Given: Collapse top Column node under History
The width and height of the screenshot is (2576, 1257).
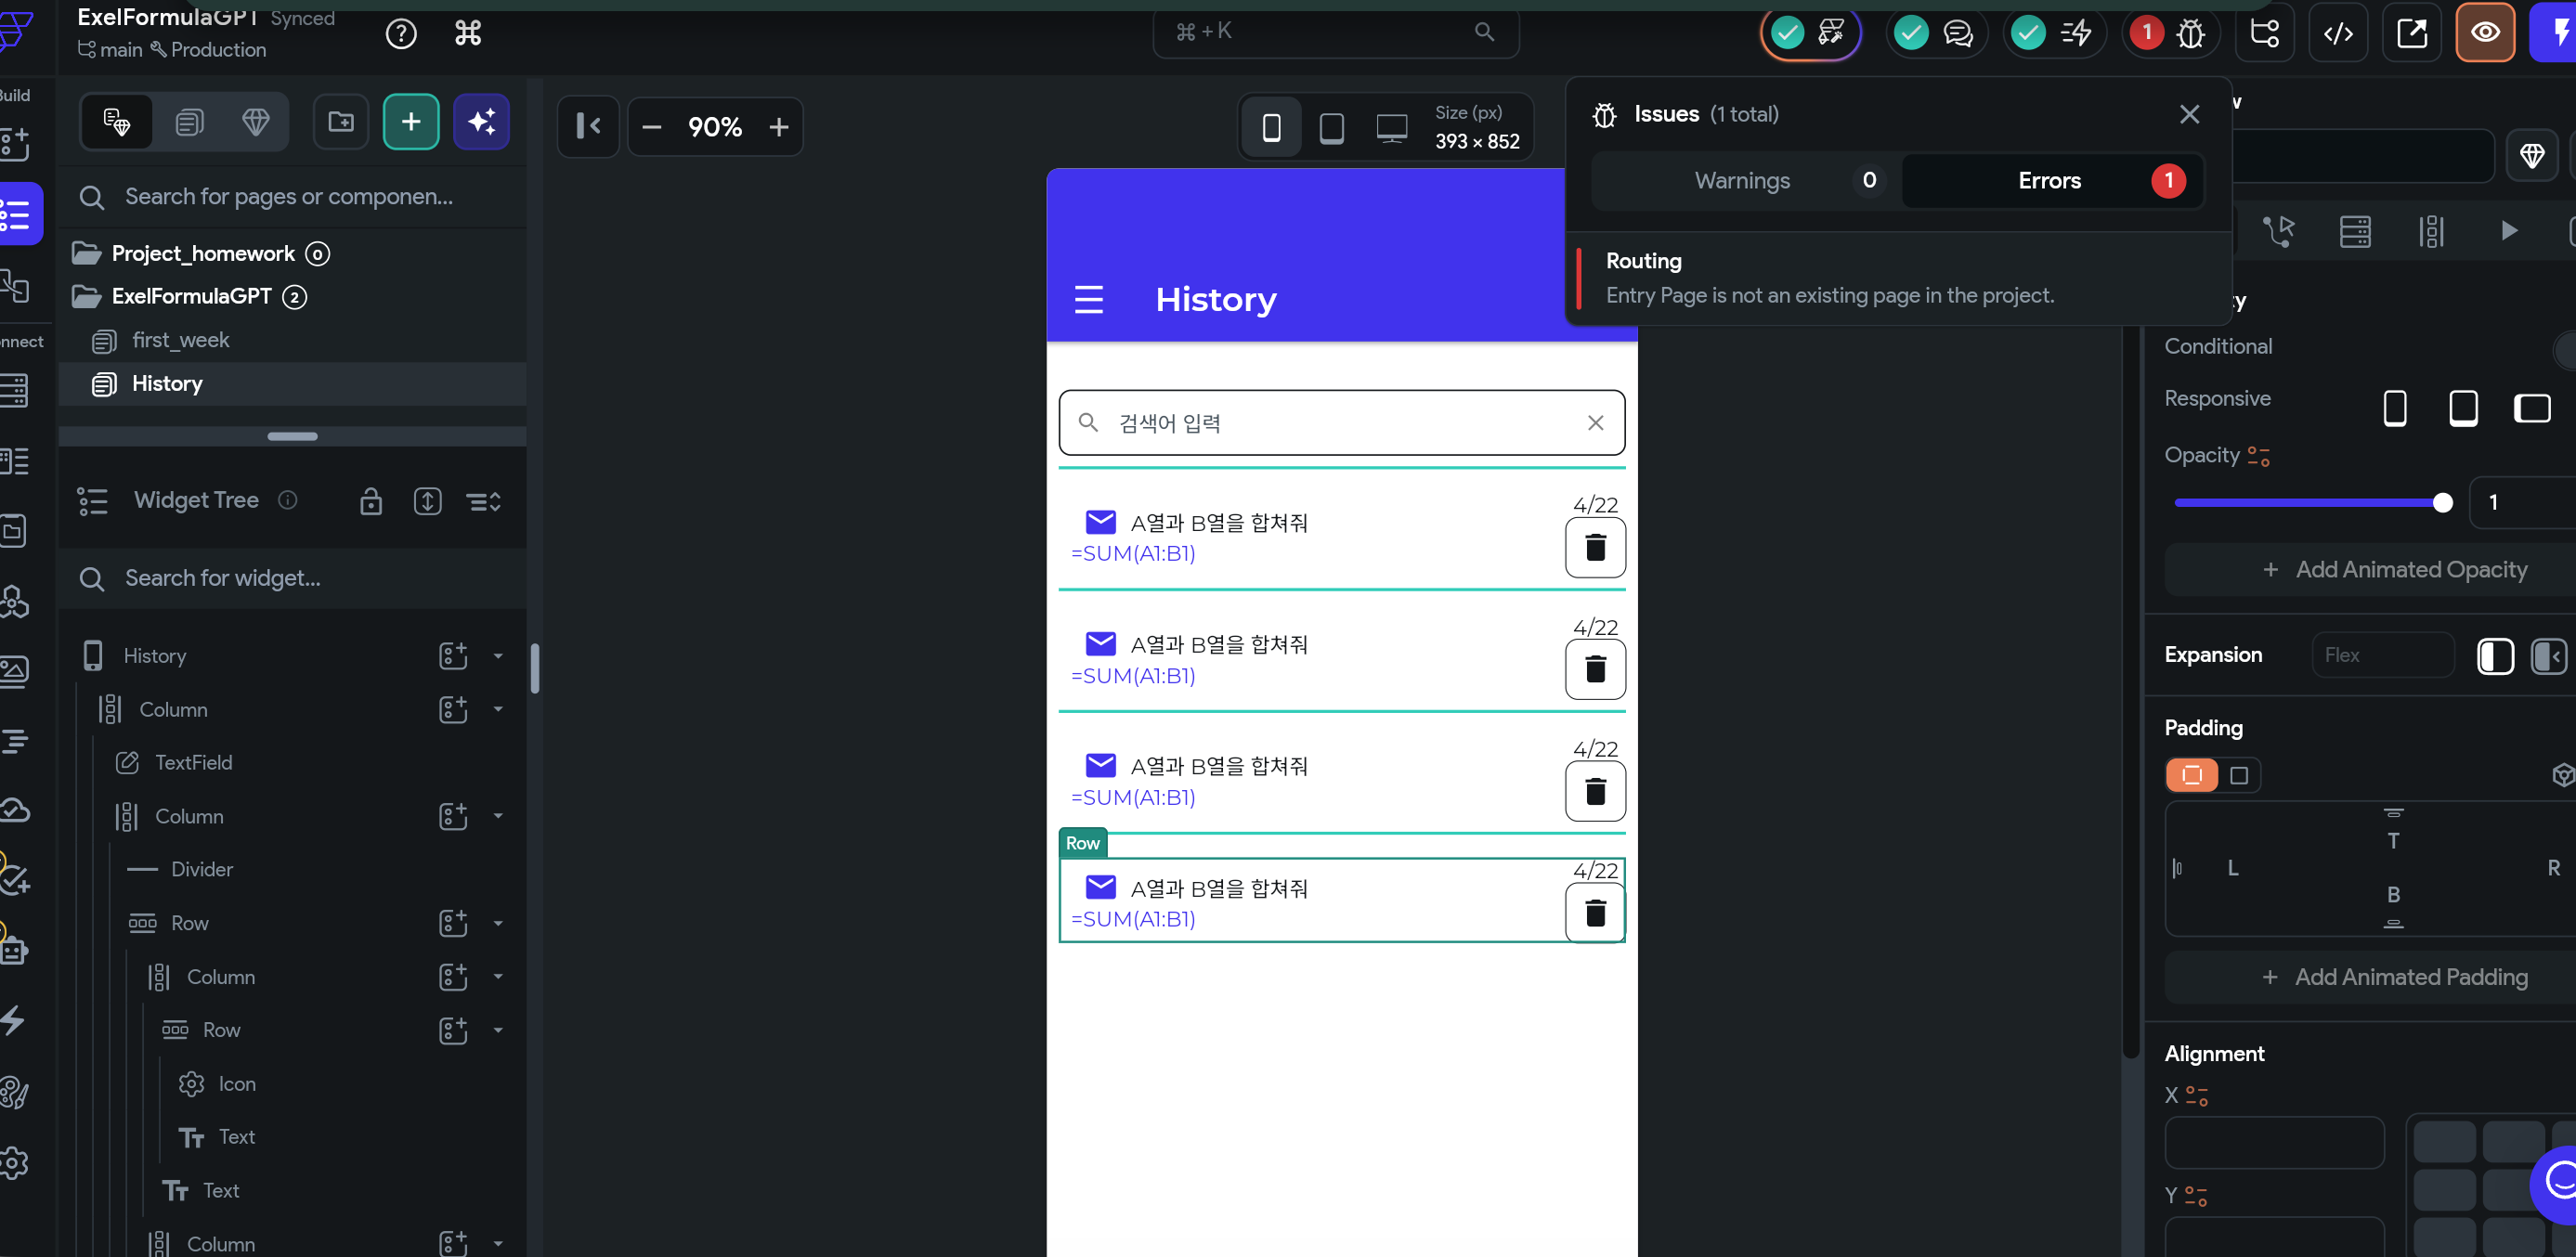Looking at the screenshot, I should pyautogui.click(x=498, y=709).
